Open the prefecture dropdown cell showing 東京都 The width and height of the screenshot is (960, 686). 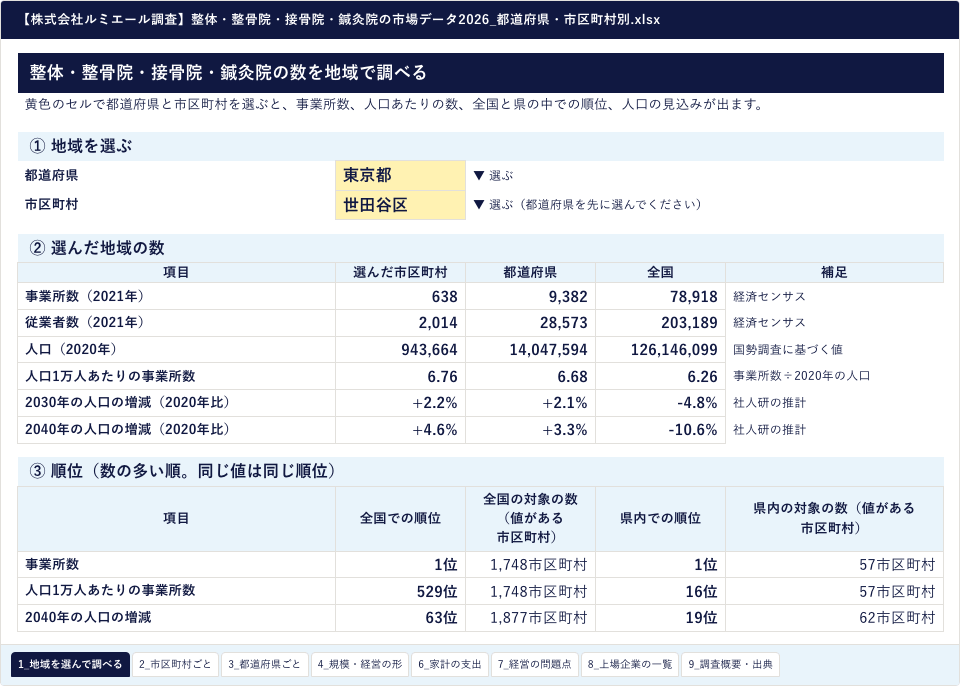pos(400,175)
